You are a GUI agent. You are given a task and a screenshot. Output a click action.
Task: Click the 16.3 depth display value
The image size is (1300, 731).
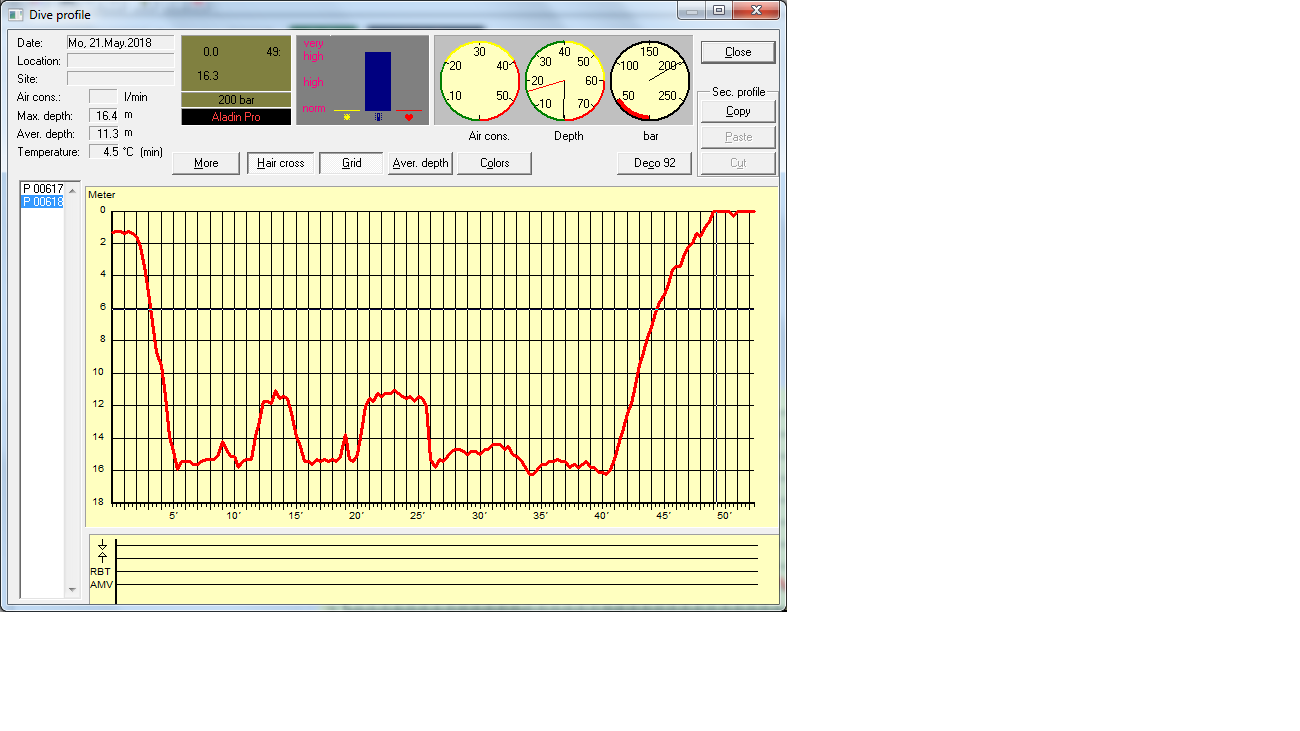tap(207, 76)
